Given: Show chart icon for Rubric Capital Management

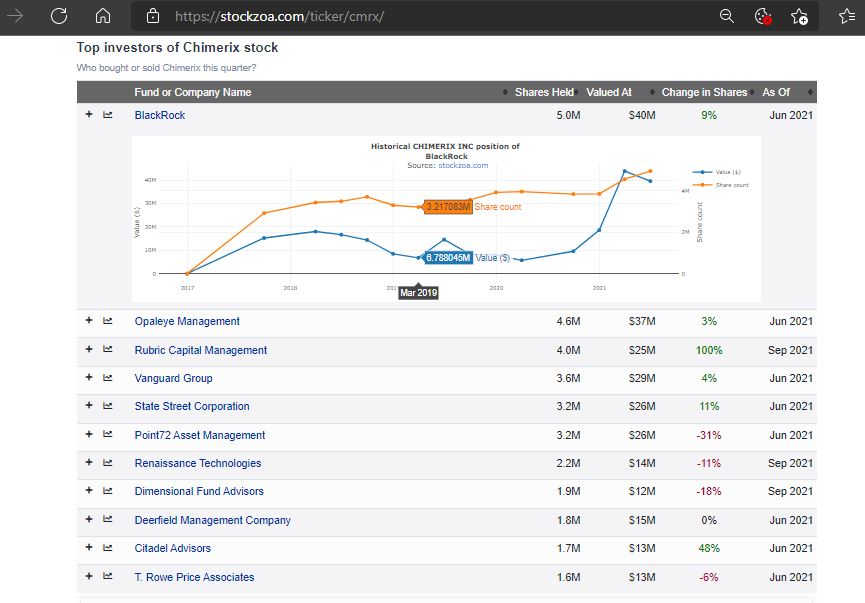Looking at the screenshot, I should point(108,349).
